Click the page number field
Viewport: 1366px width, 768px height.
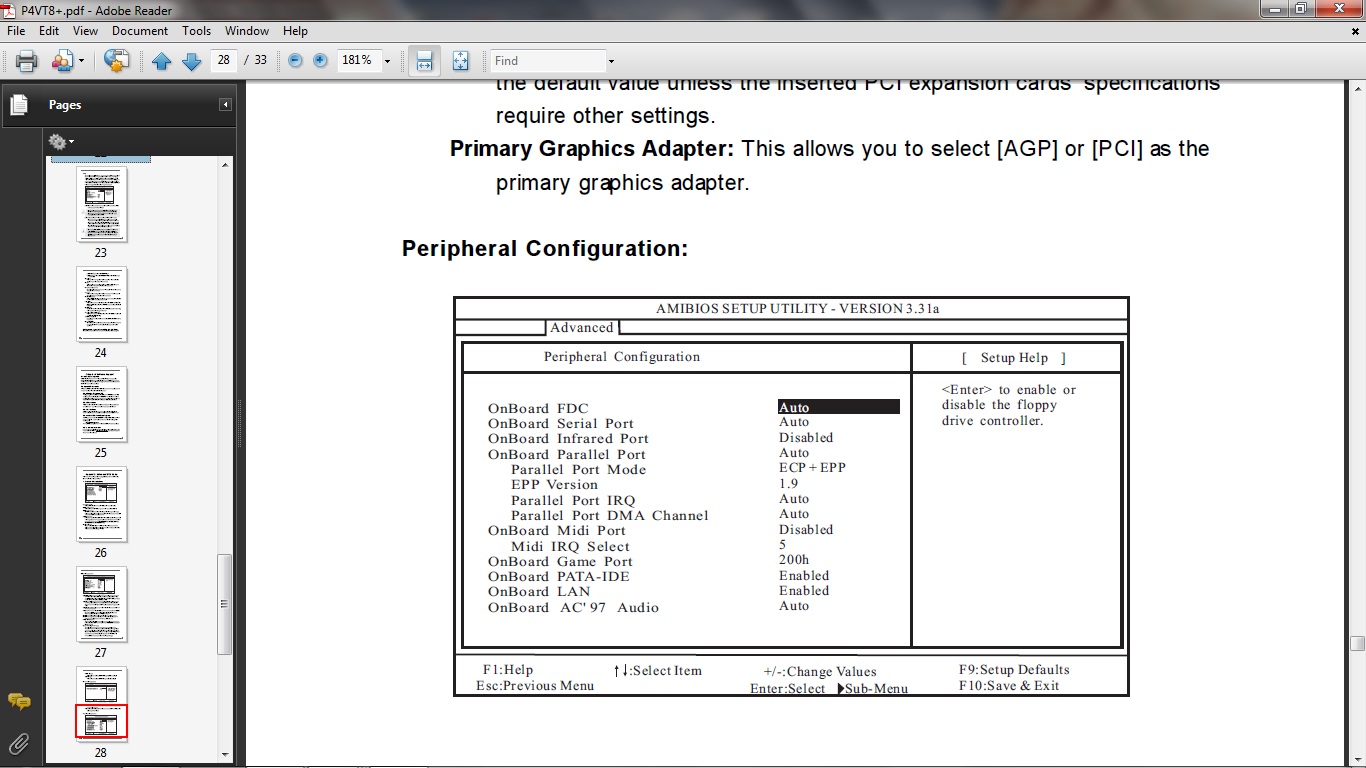224,60
